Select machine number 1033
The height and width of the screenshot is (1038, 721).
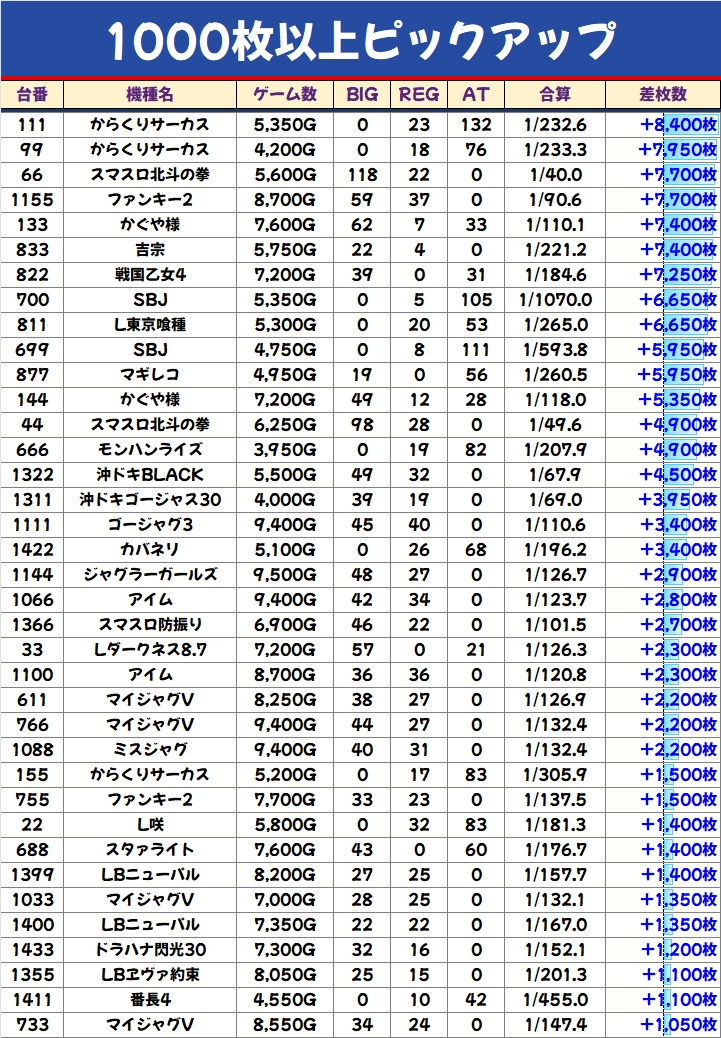(32, 900)
